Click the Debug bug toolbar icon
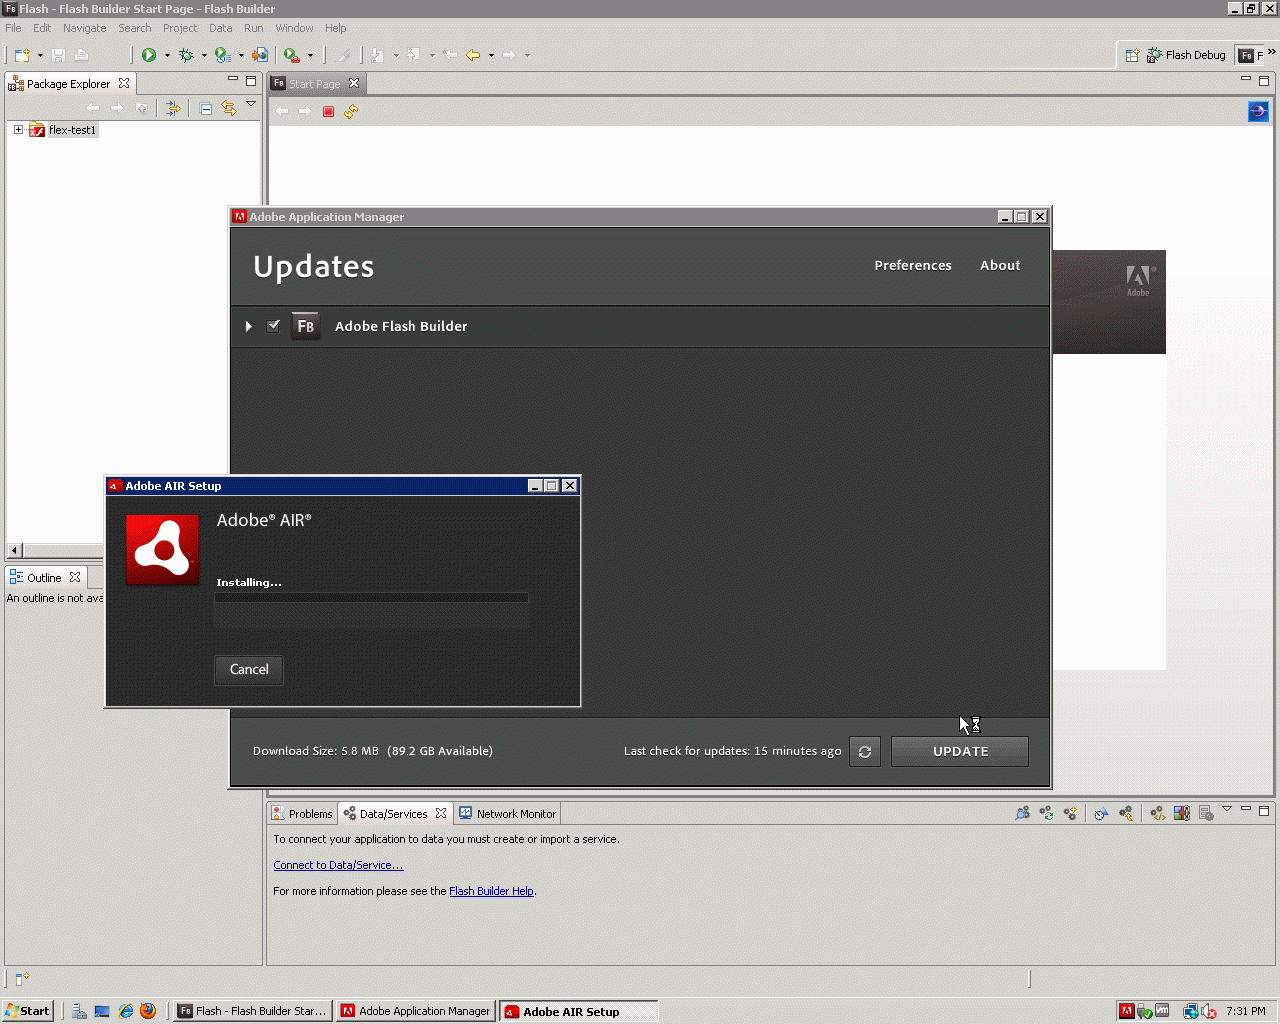1280x1024 pixels. click(186, 55)
